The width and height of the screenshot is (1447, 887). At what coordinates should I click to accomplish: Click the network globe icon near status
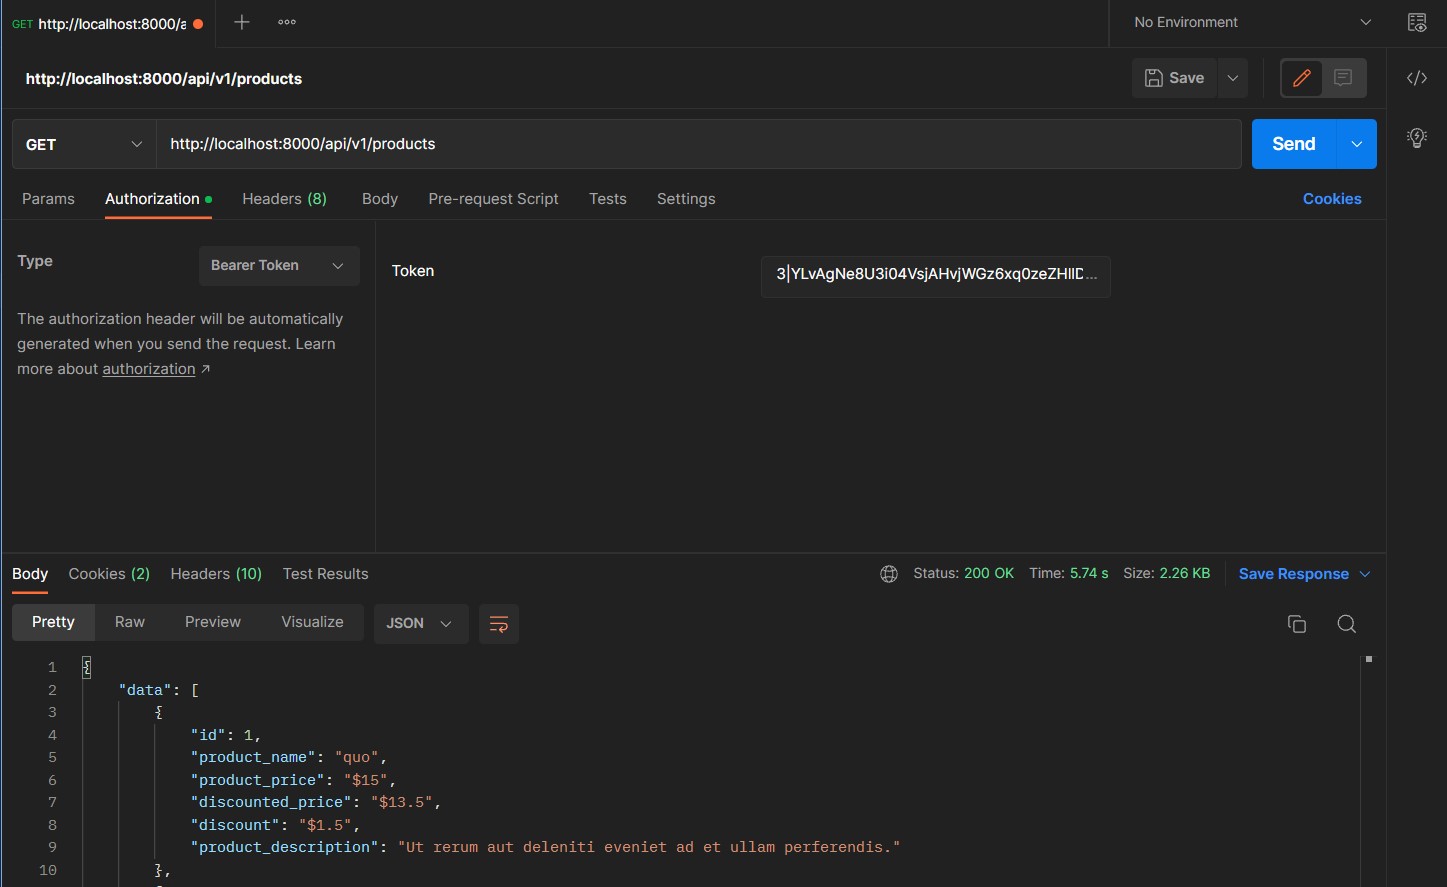click(x=888, y=574)
